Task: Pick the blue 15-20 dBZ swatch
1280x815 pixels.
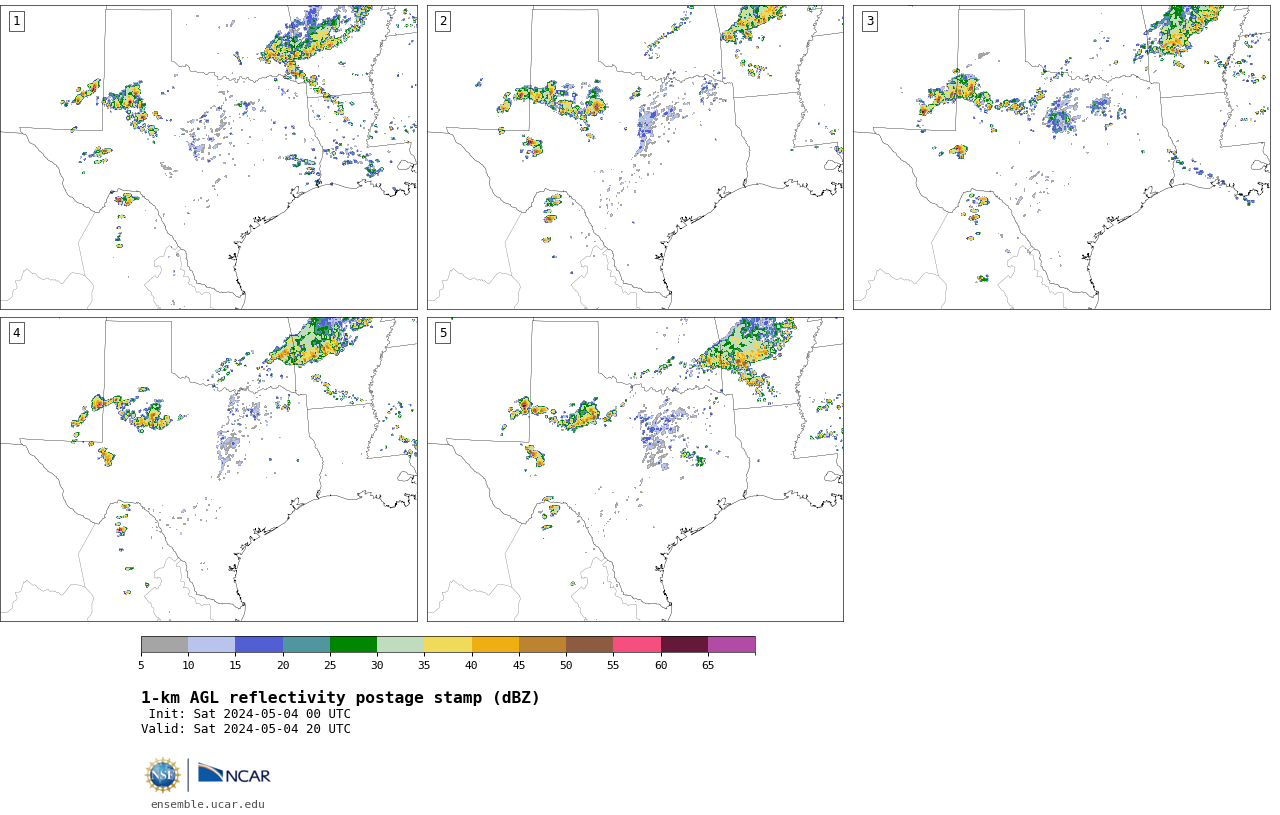Action: click(x=259, y=645)
